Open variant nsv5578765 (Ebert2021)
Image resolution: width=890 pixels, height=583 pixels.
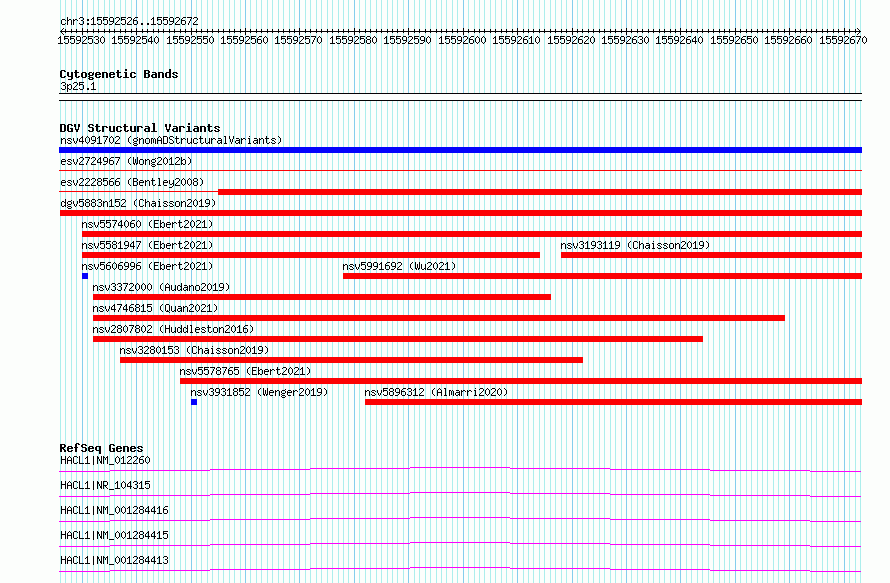click(245, 371)
